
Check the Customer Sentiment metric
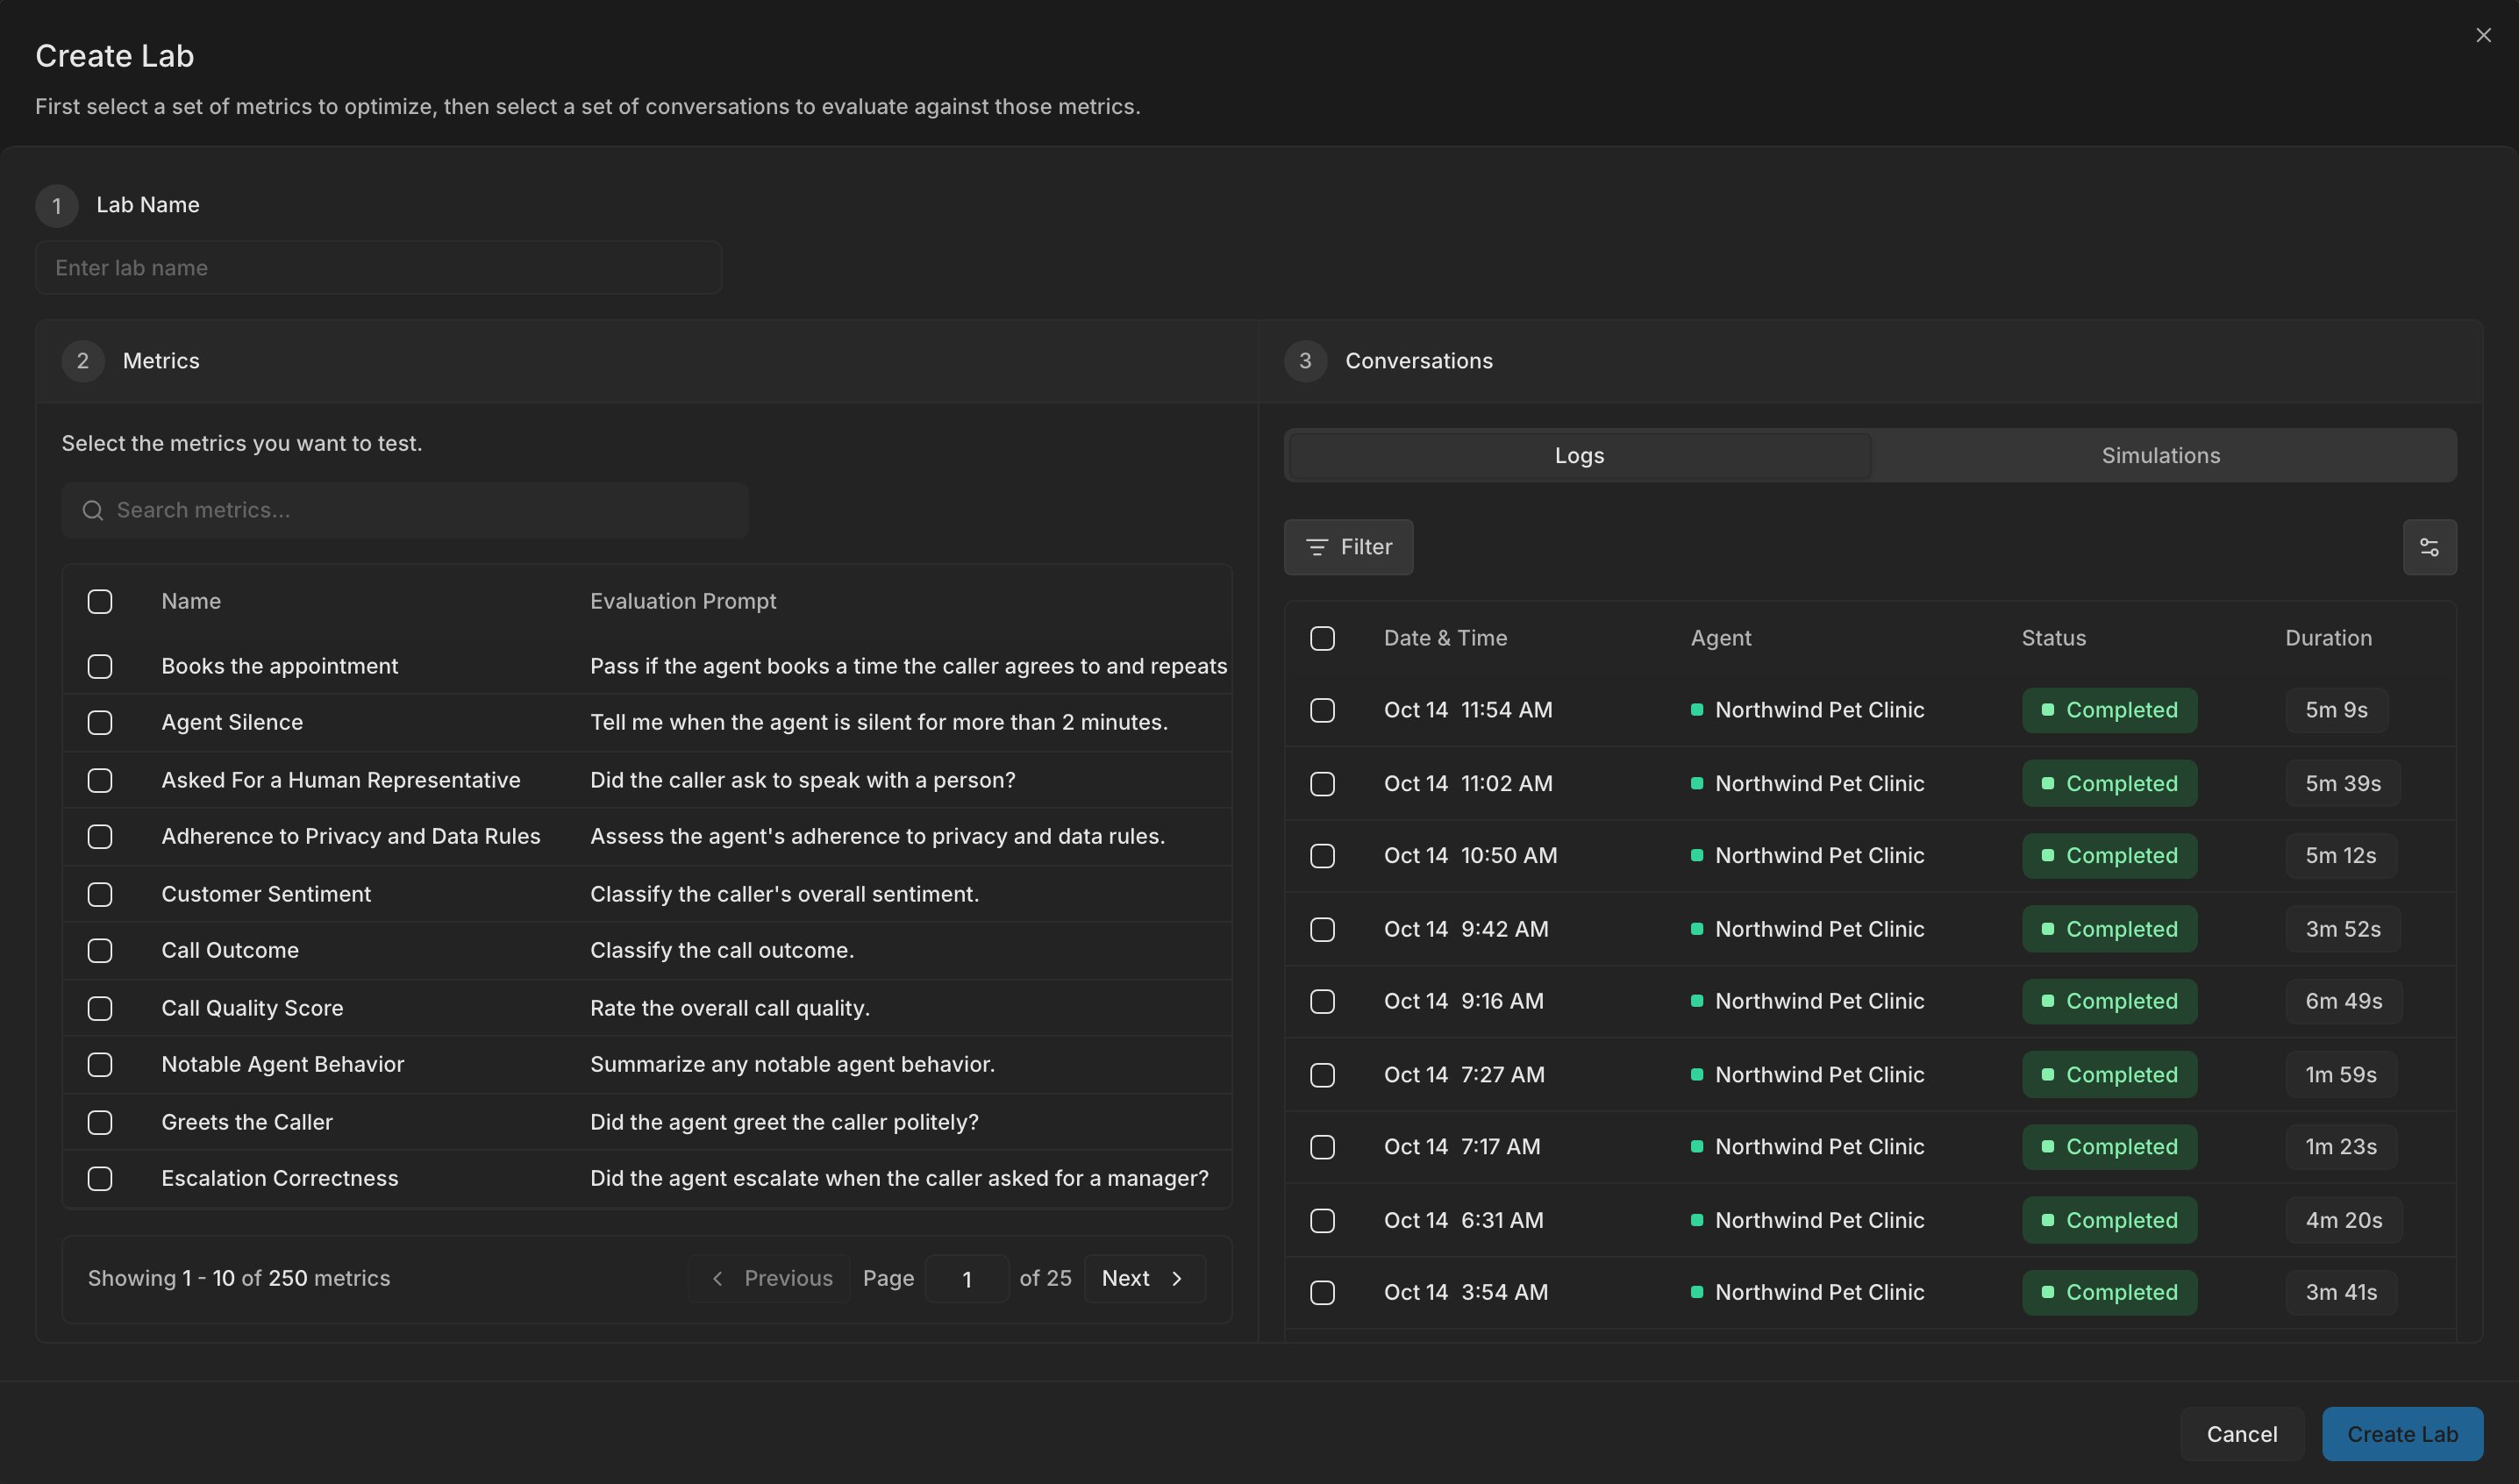point(100,894)
